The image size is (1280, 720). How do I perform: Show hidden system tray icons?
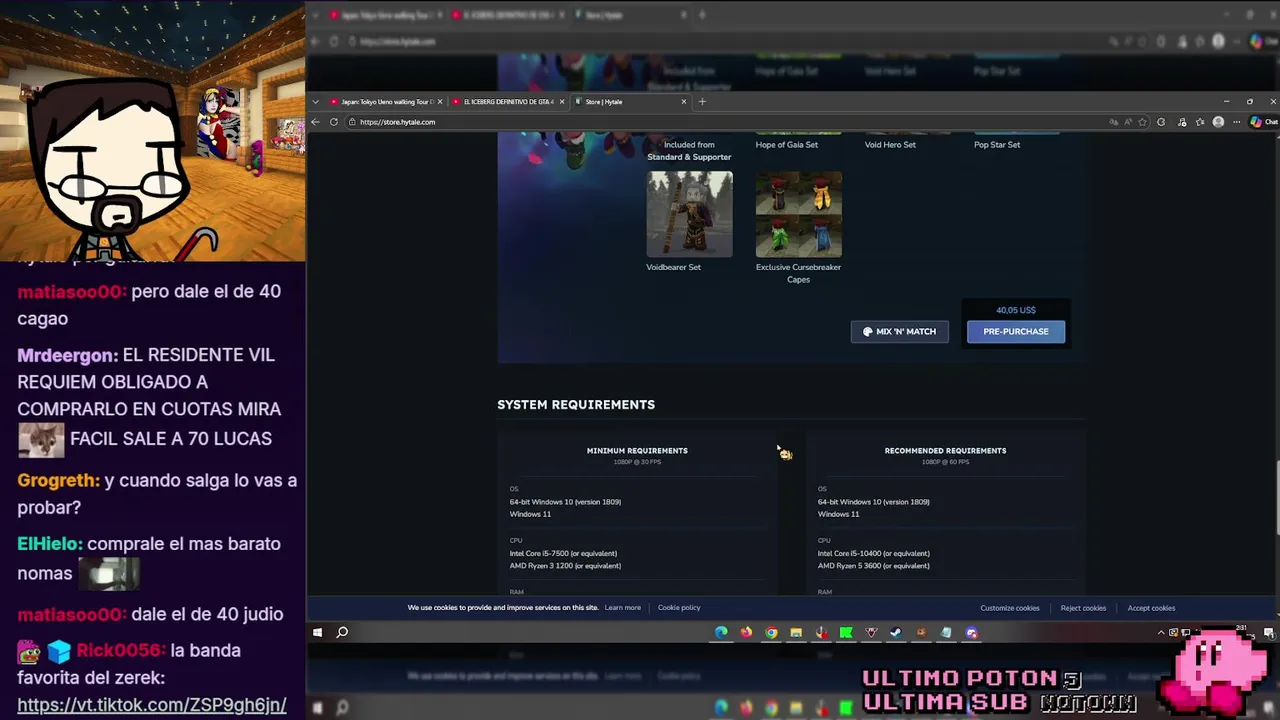(x=1161, y=632)
